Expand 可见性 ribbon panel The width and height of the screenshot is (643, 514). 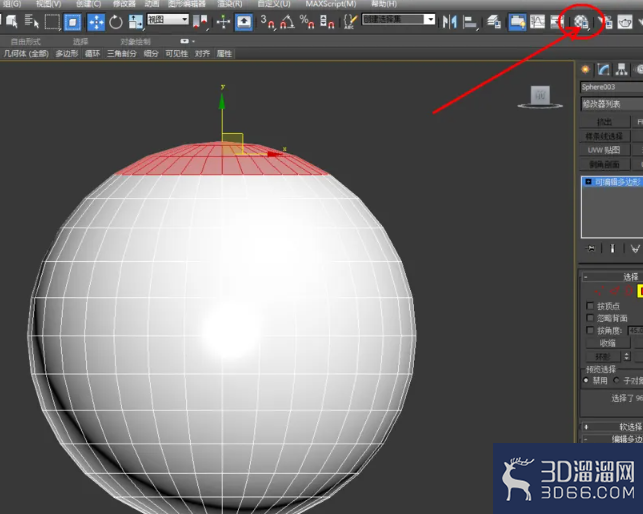coord(177,53)
